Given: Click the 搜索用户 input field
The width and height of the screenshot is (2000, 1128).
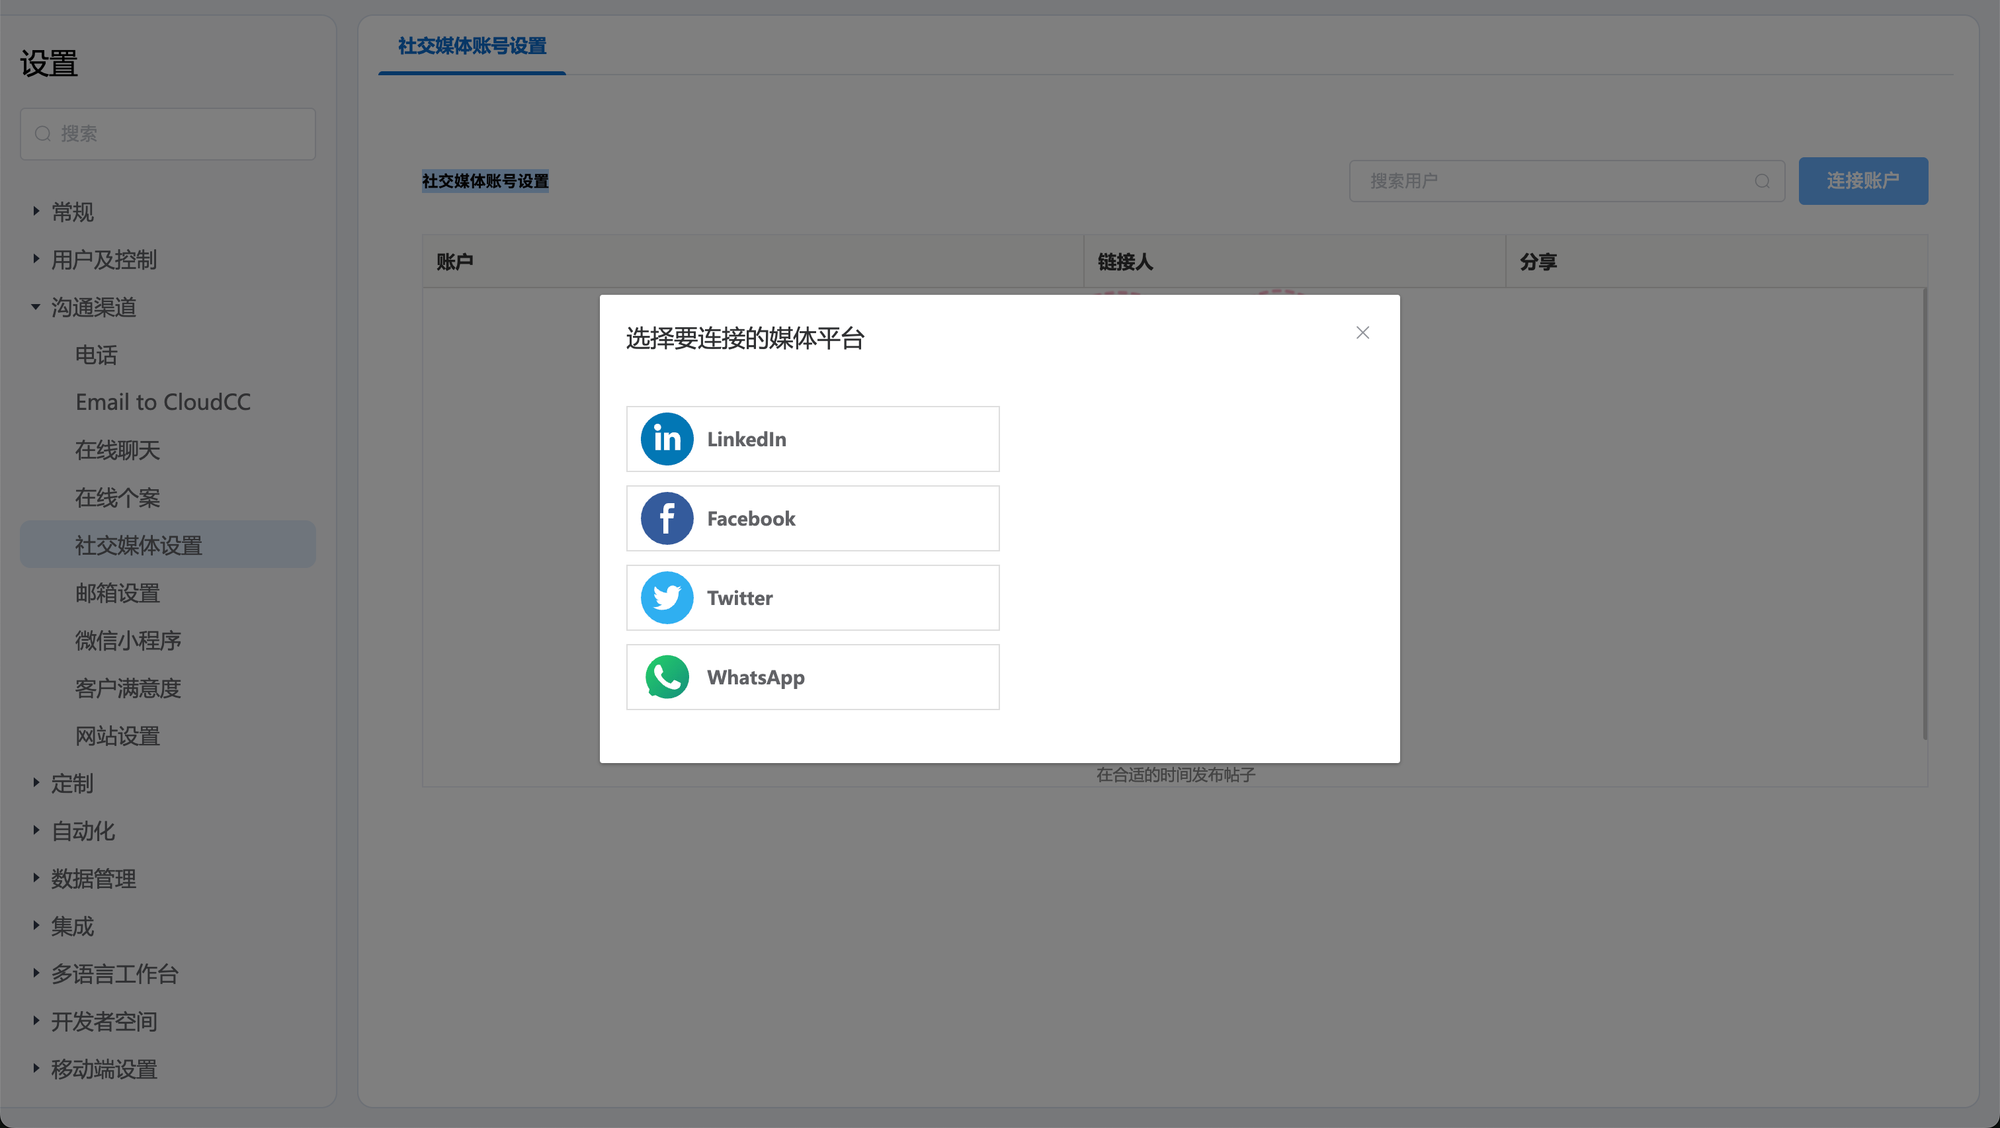Looking at the screenshot, I should (1550, 181).
